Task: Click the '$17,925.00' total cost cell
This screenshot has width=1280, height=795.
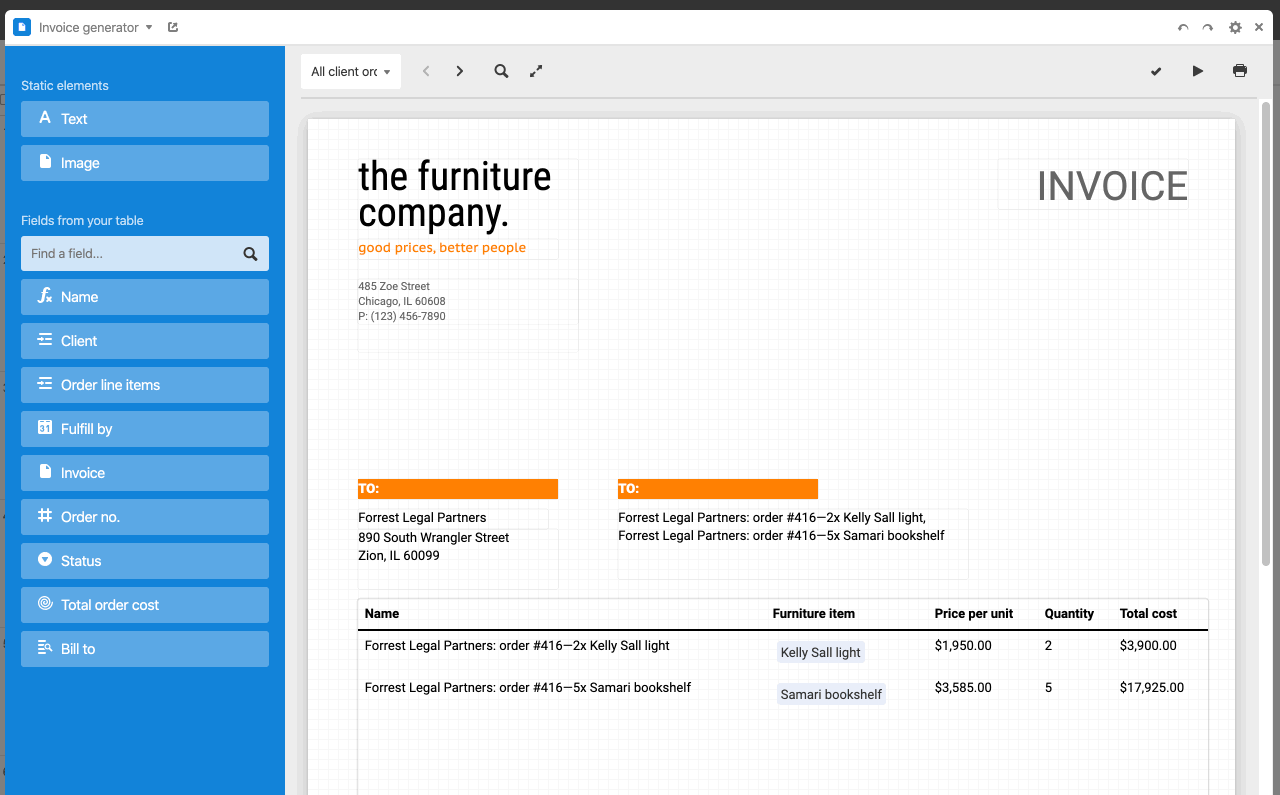Action: tap(1152, 688)
